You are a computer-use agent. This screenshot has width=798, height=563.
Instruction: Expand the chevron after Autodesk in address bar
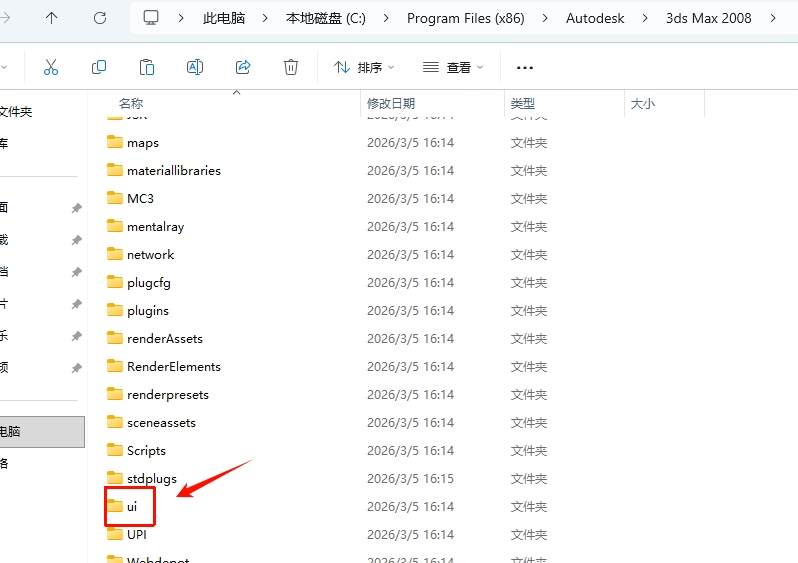pos(645,18)
